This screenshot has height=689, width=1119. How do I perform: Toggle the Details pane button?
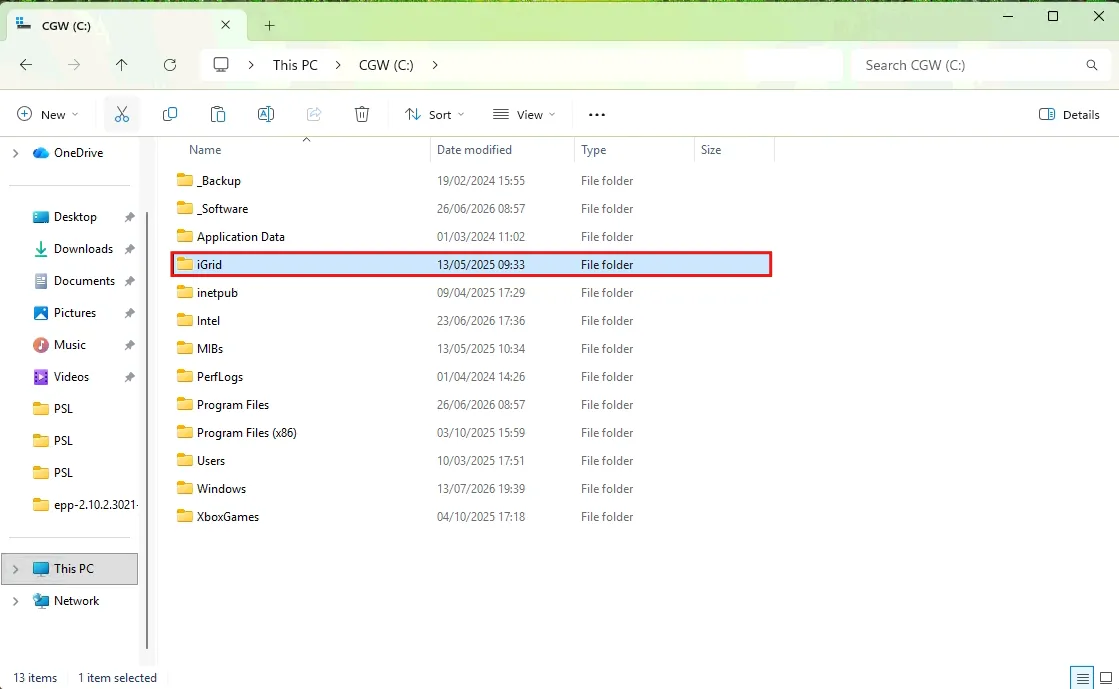click(x=1069, y=114)
